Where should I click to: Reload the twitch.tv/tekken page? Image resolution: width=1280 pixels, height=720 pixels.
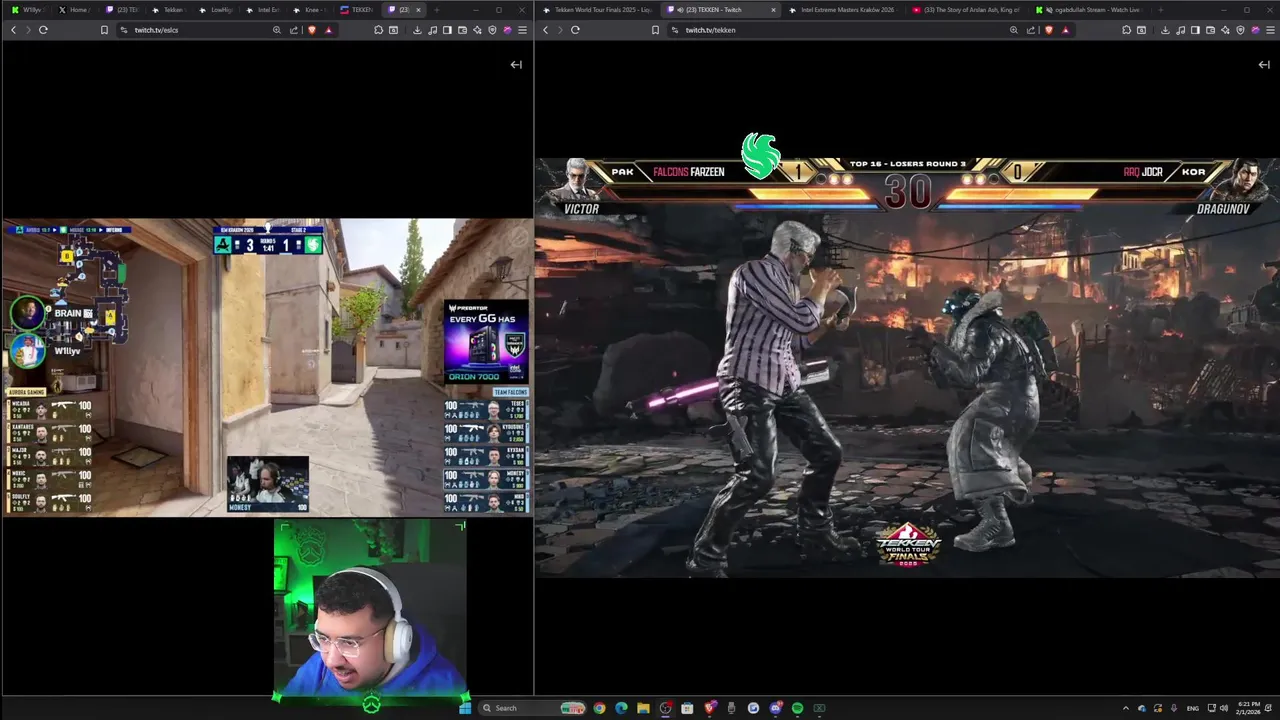pos(575,30)
